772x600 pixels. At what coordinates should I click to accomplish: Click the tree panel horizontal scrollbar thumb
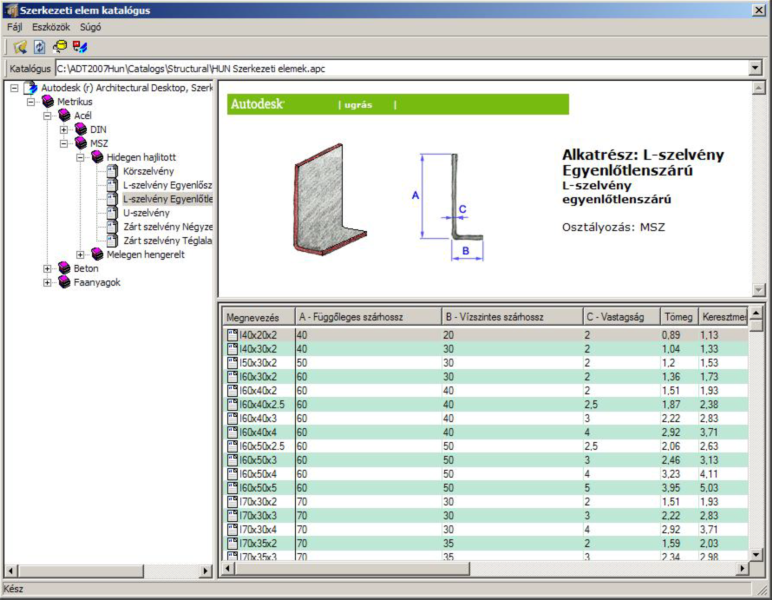(x=81, y=571)
